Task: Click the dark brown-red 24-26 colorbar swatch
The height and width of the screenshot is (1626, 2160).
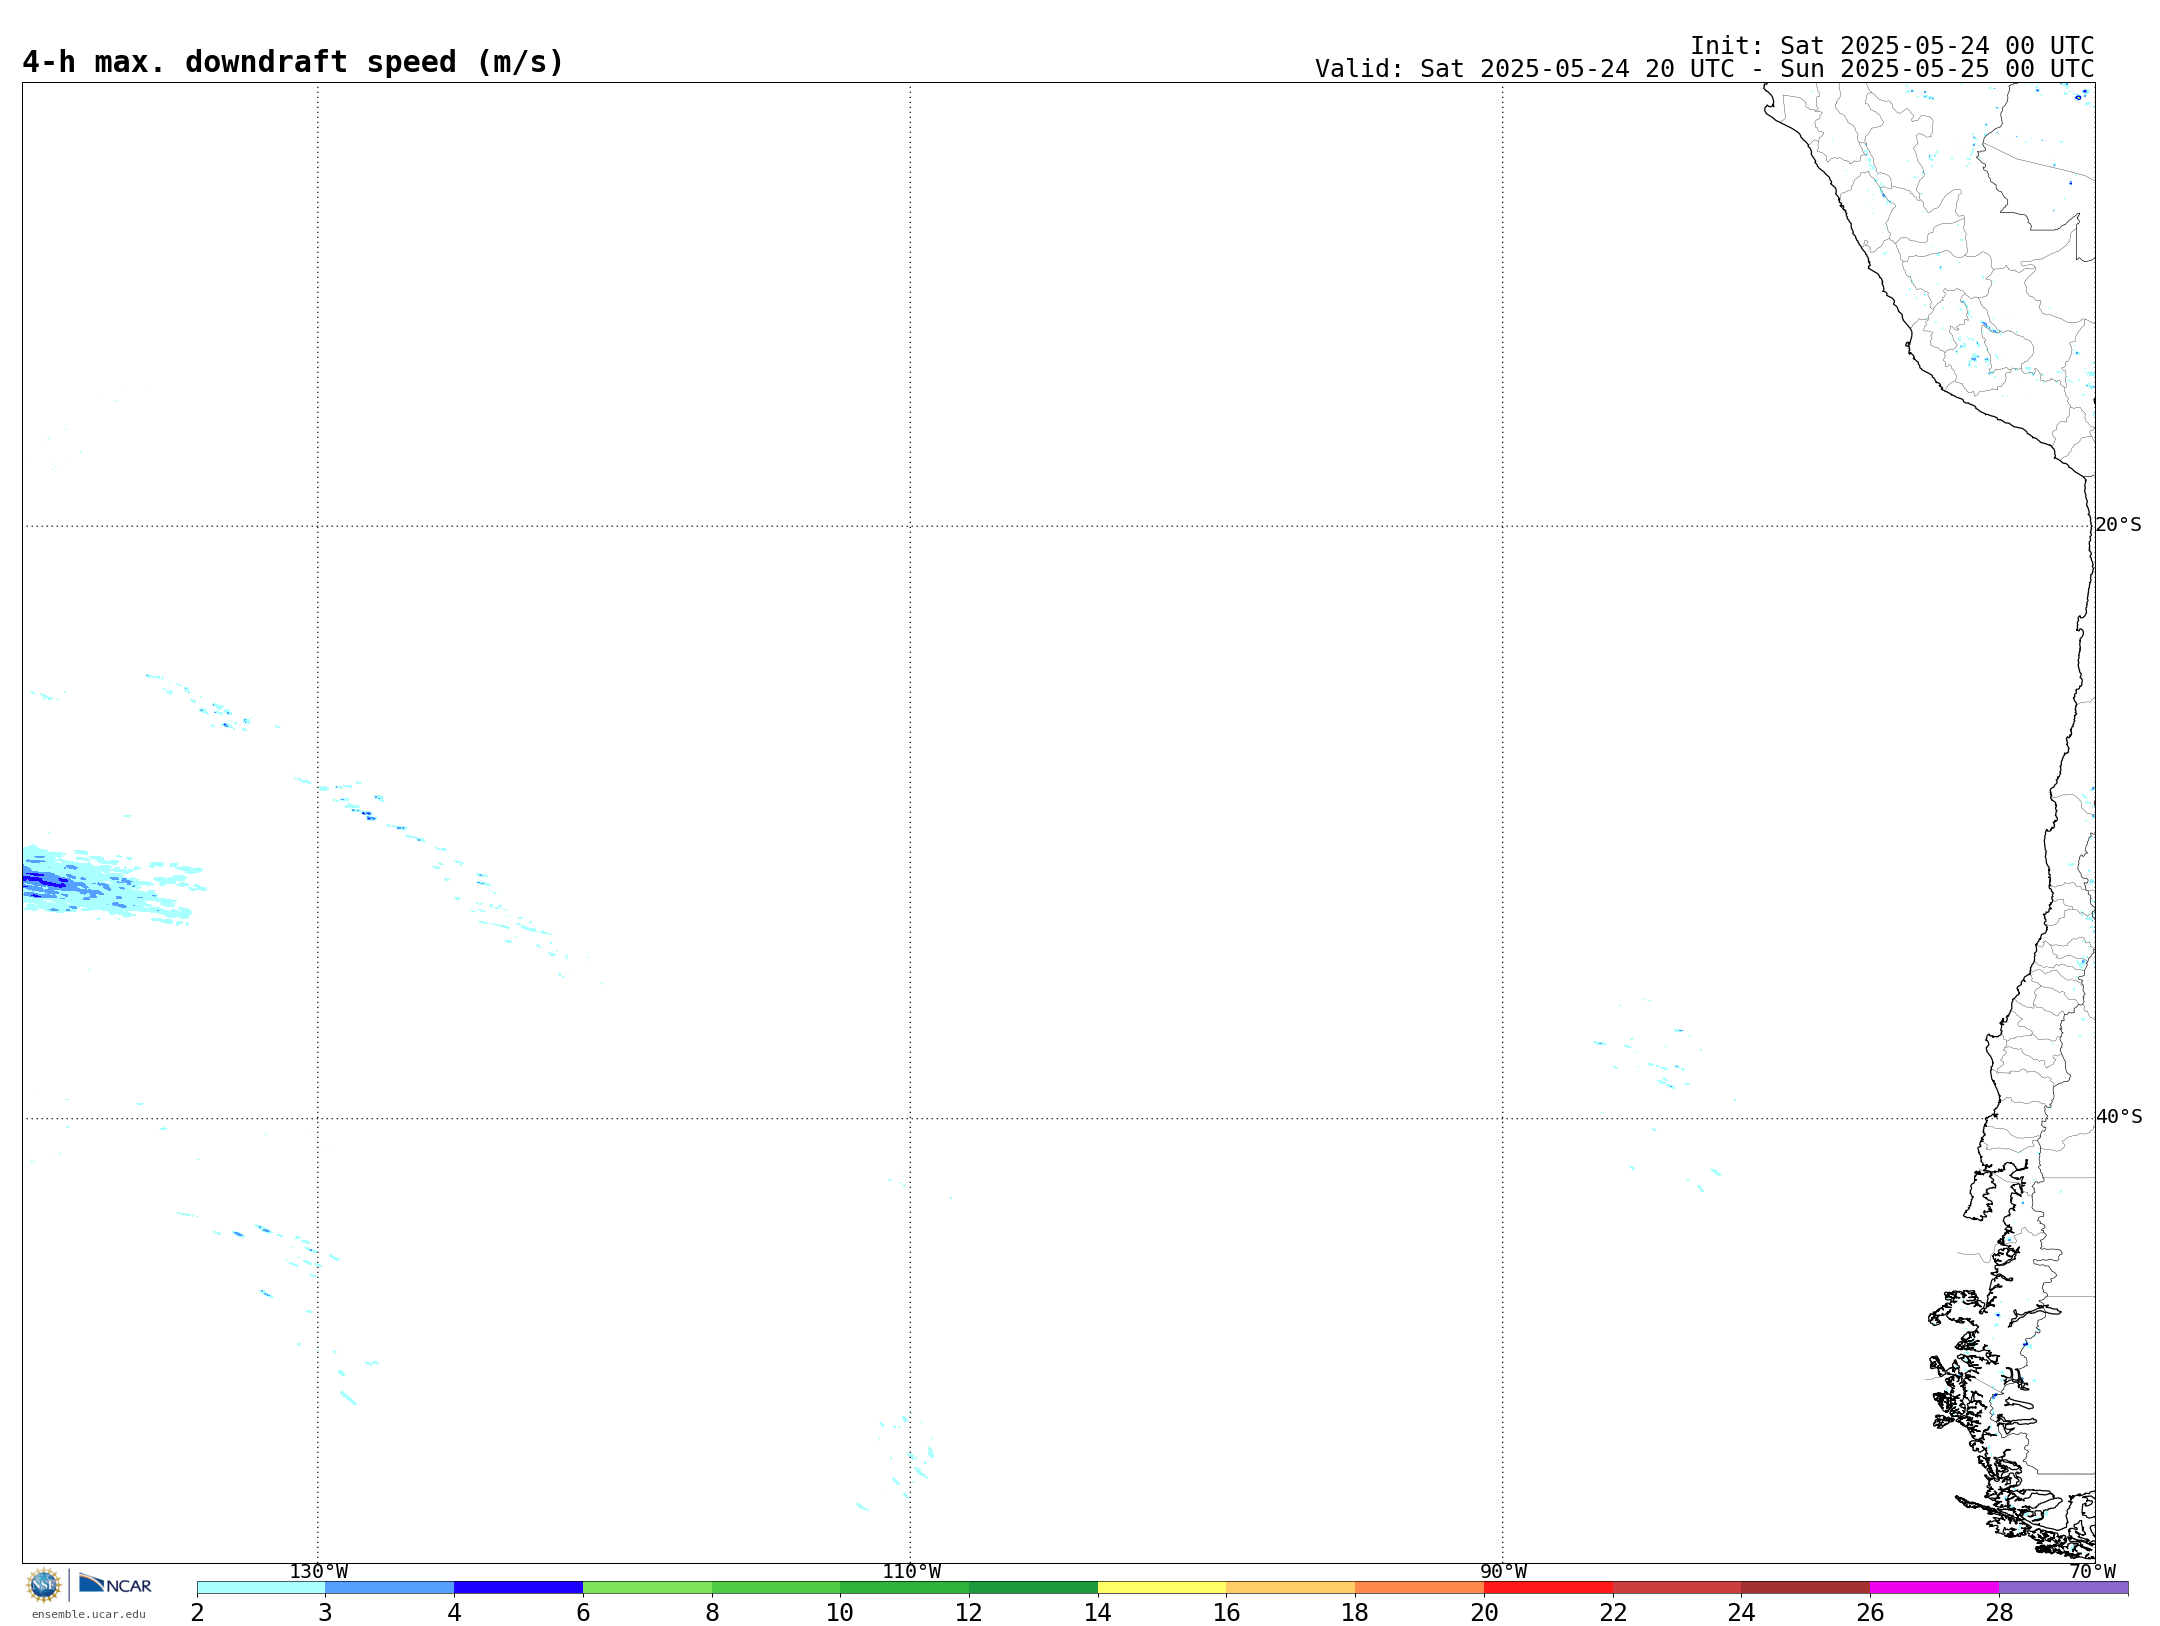Action: pyautogui.click(x=1805, y=1588)
